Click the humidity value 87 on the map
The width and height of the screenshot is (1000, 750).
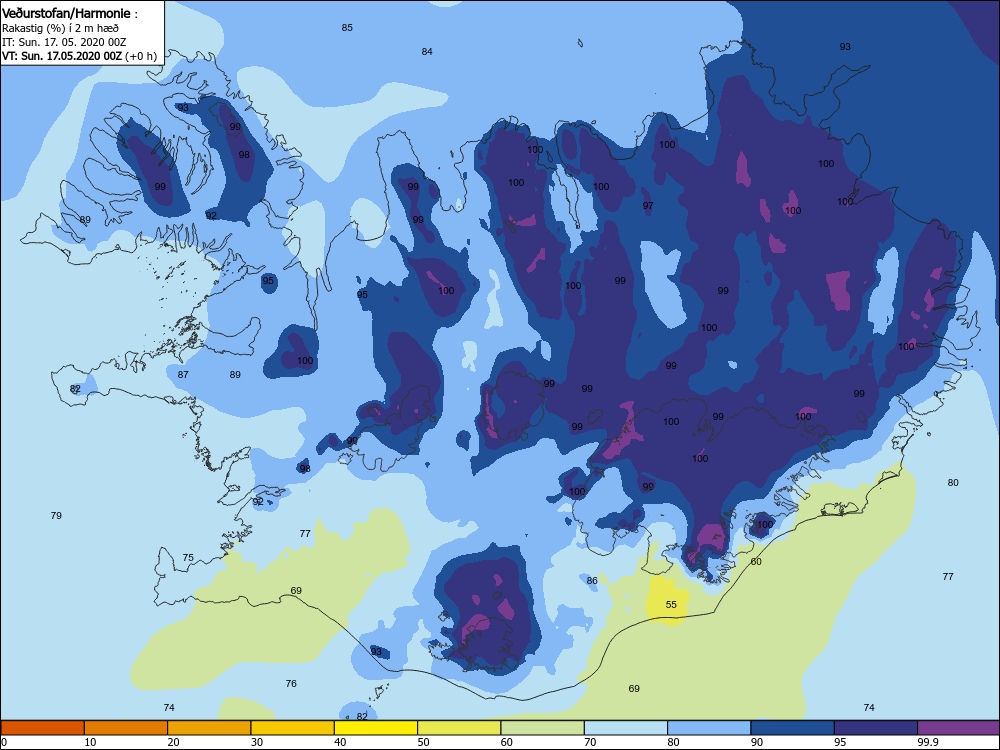pyautogui.click(x=183, y=374)
